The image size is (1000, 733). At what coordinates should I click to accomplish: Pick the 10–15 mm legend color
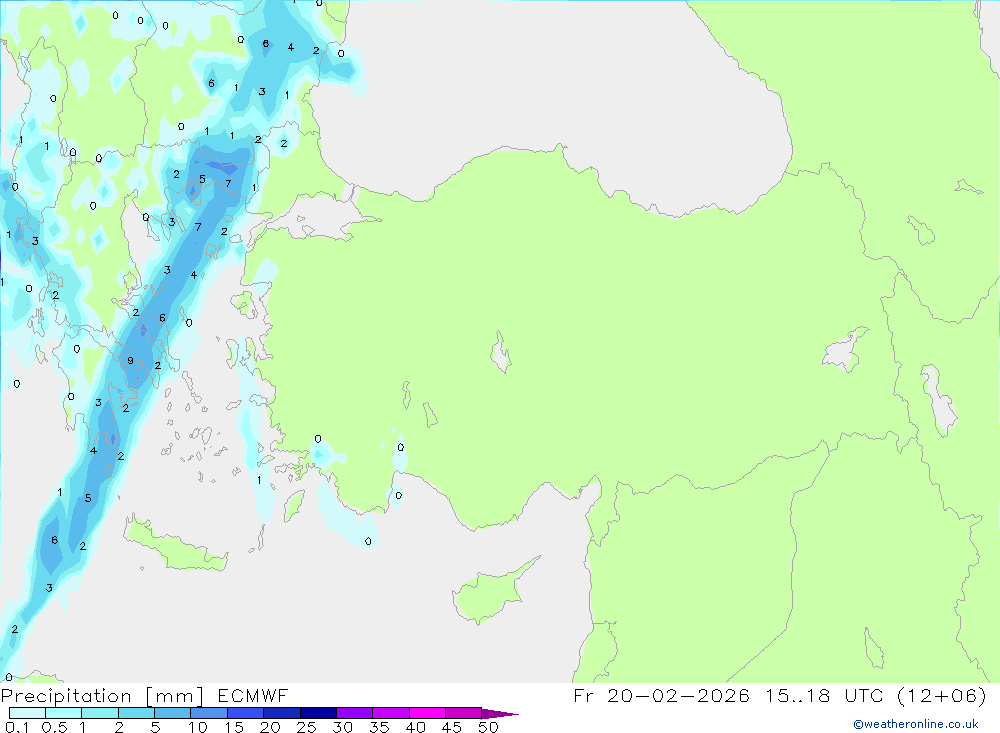[x=209, y=713]
